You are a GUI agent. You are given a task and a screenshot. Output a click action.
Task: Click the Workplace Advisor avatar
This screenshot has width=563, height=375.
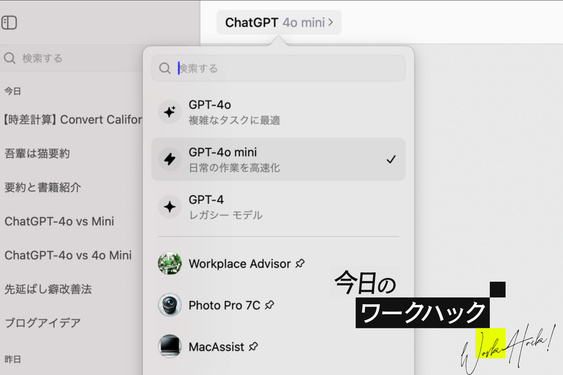point(170,263)
